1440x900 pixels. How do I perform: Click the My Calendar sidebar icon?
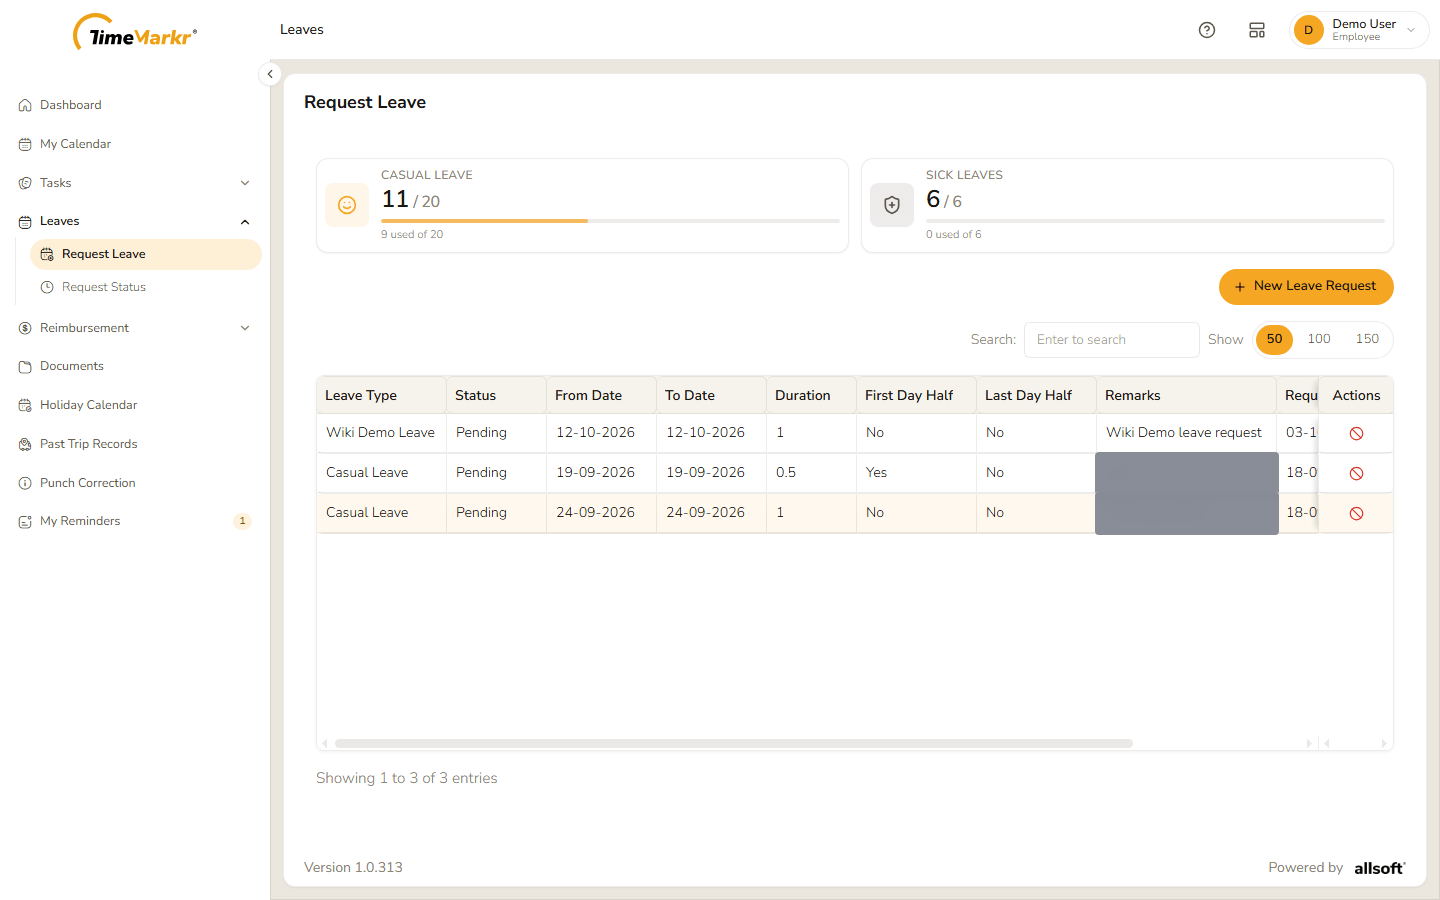25,144
